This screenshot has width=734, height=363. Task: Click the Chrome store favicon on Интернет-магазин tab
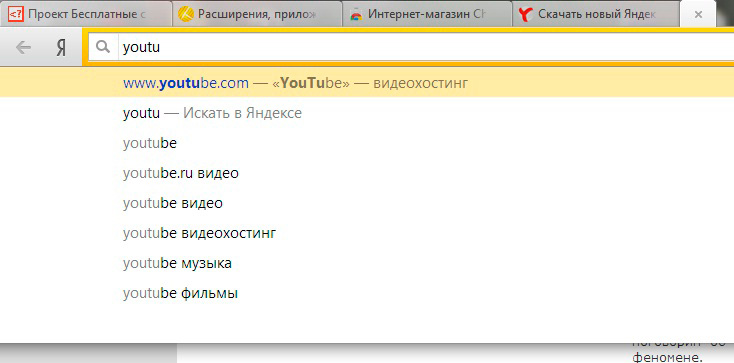tap(356, 15)
